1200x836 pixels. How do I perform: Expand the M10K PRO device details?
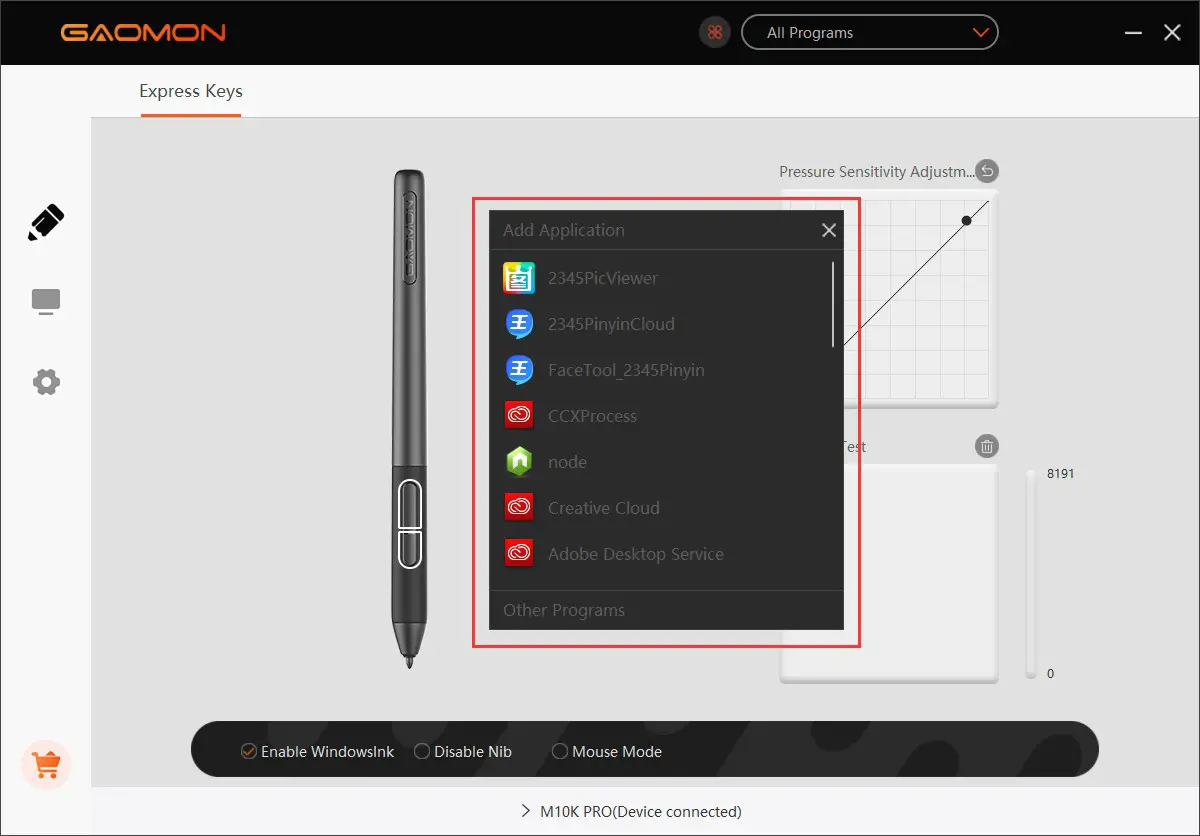[629, 811]
